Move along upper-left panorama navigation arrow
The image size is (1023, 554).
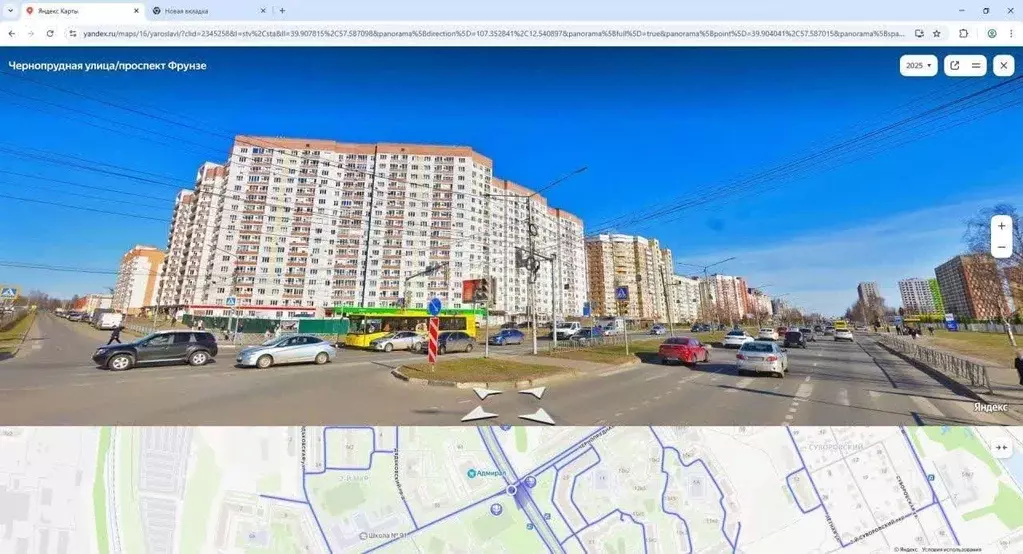[487, 393]
